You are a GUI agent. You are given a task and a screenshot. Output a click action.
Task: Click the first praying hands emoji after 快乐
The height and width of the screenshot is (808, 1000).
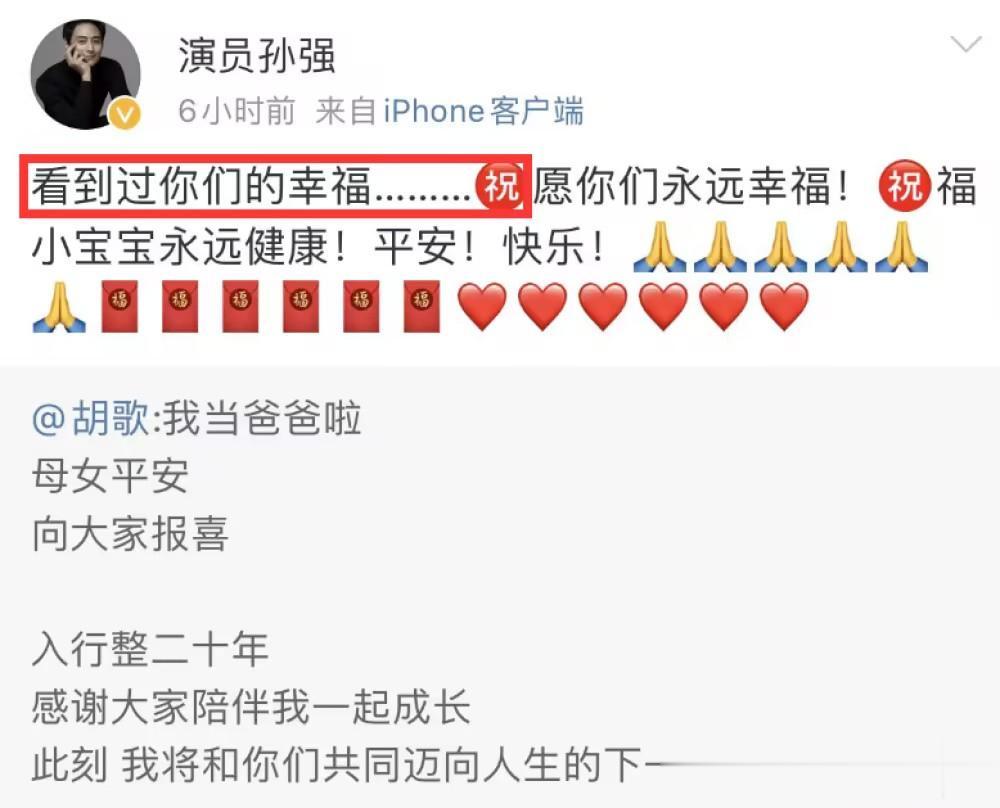[x=659, y=246]
